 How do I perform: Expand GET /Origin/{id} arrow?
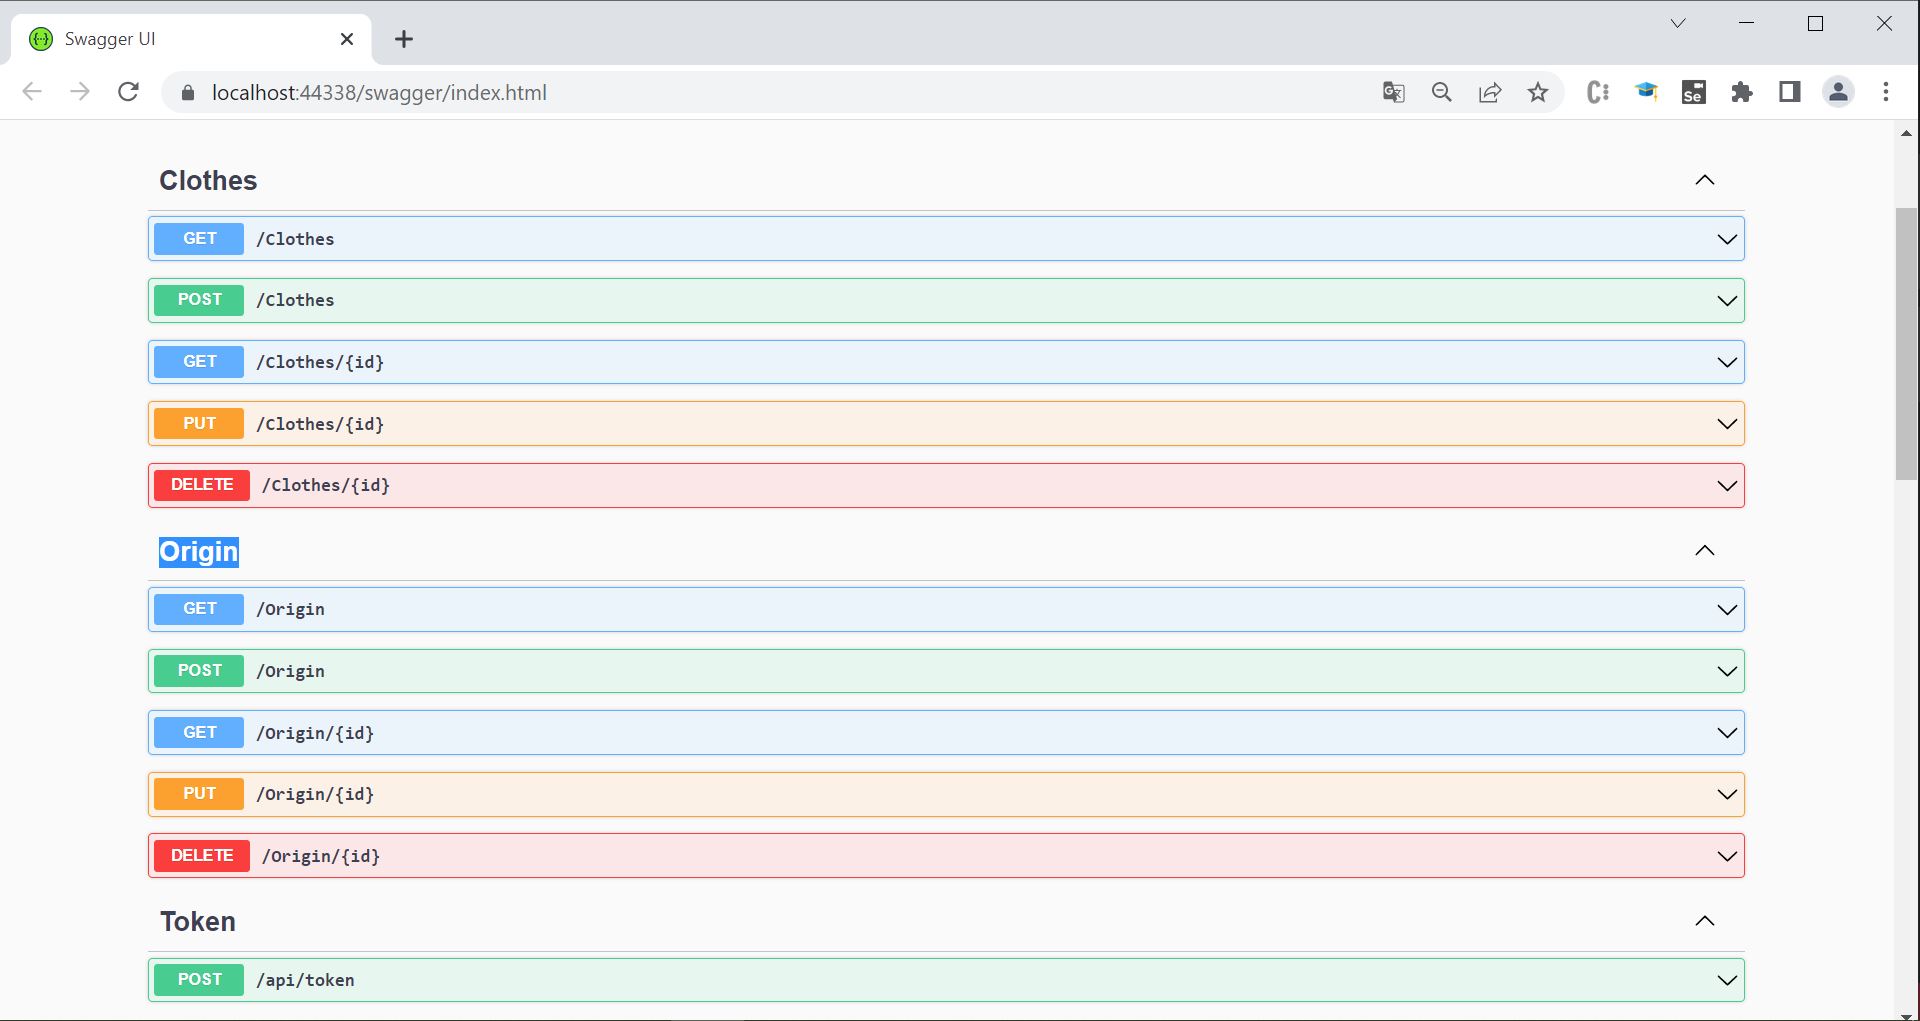[x=1727, y=733]
